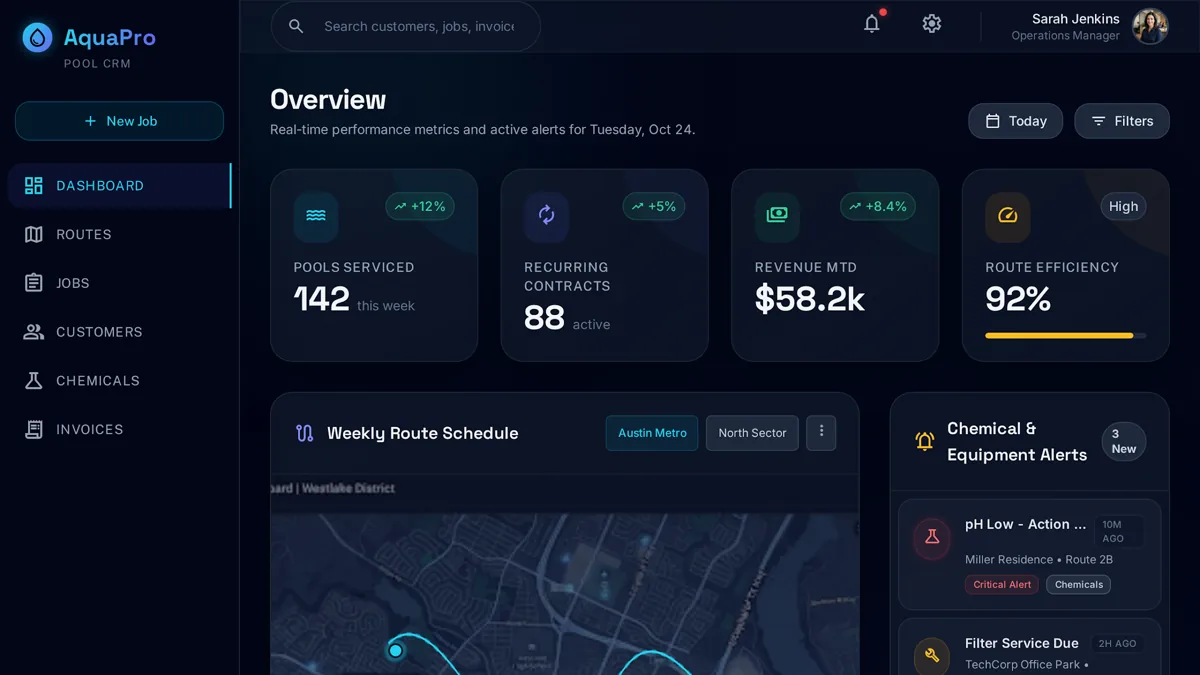Open the Chemicals page
This screenshot has width=1200, height=675.
(x=119, y=381)
